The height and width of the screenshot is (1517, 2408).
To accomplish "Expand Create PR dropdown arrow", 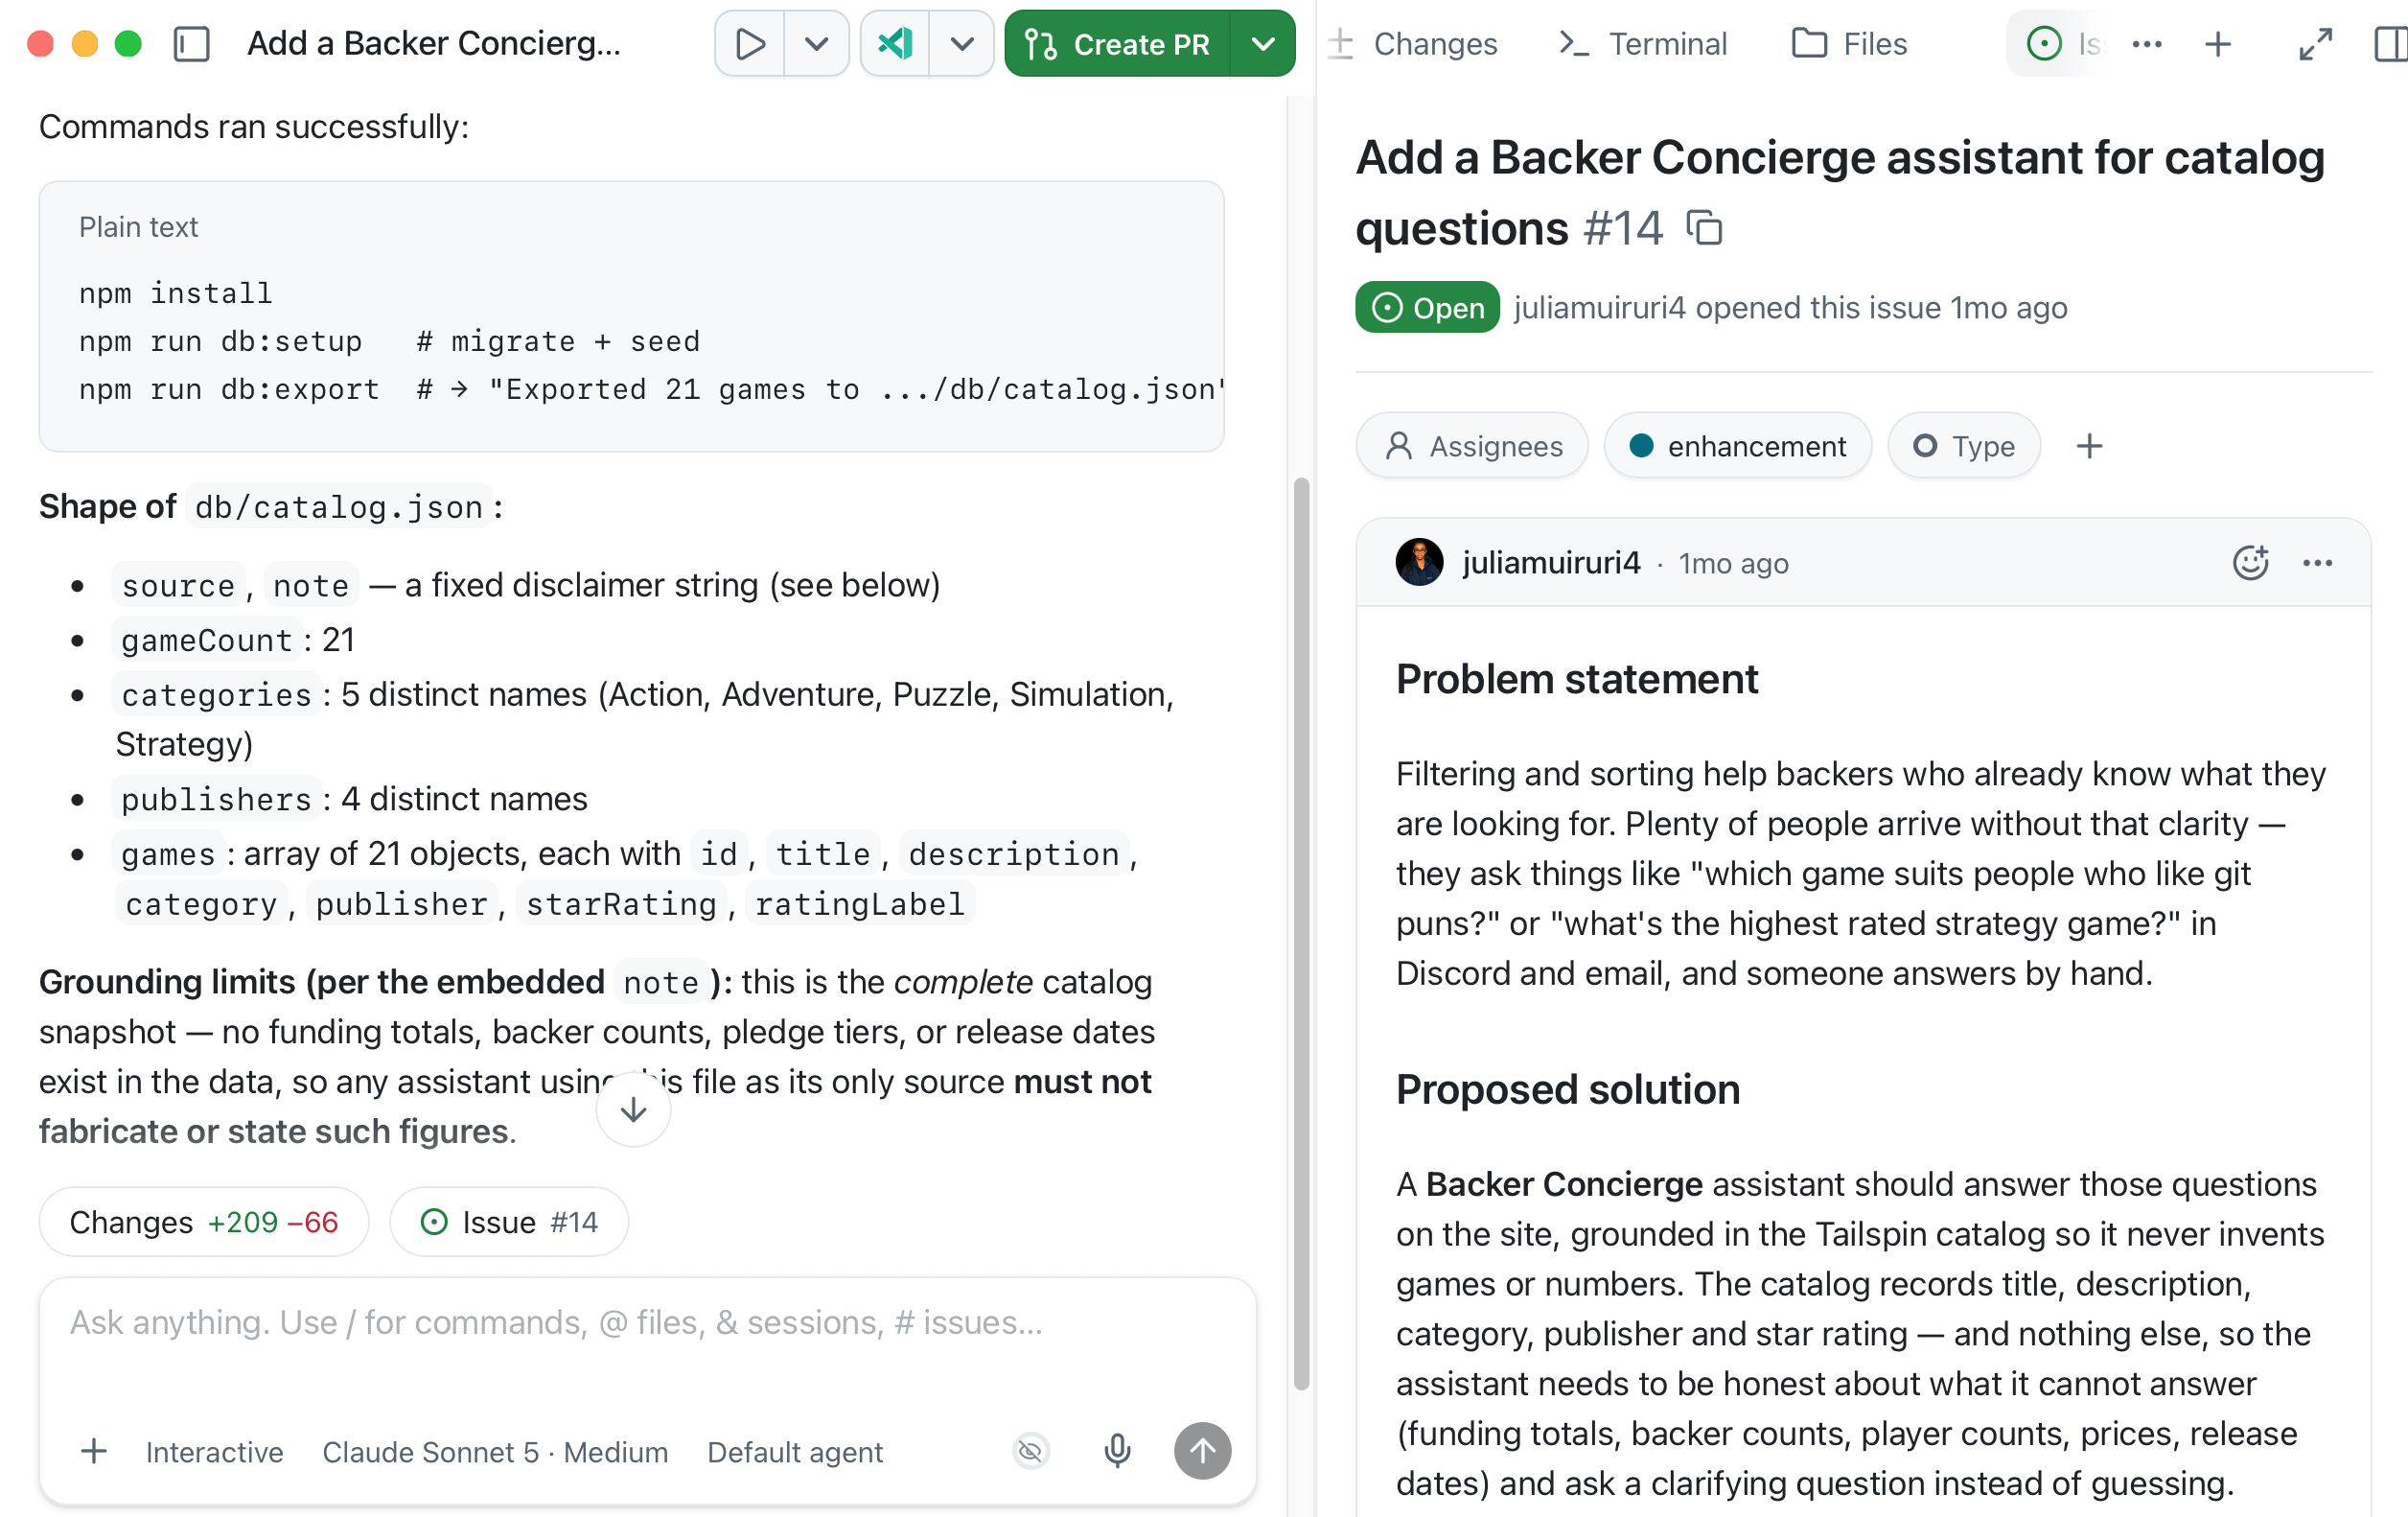I will [x=1263, y=44].
